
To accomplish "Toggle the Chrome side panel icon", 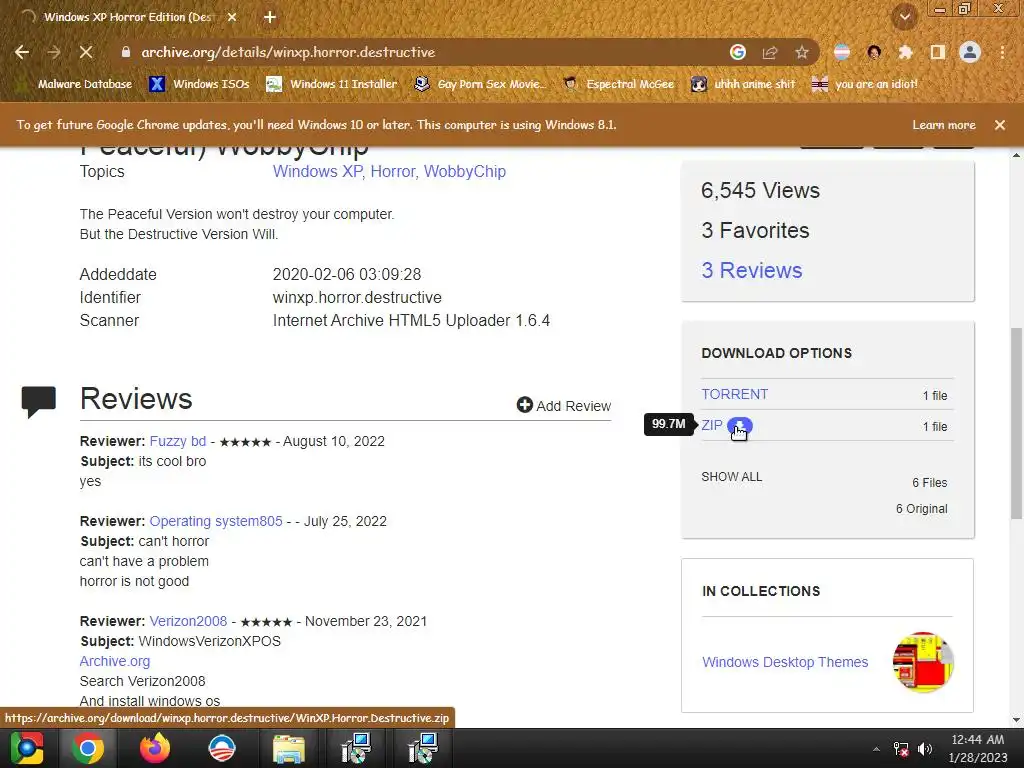I will 938,52.
